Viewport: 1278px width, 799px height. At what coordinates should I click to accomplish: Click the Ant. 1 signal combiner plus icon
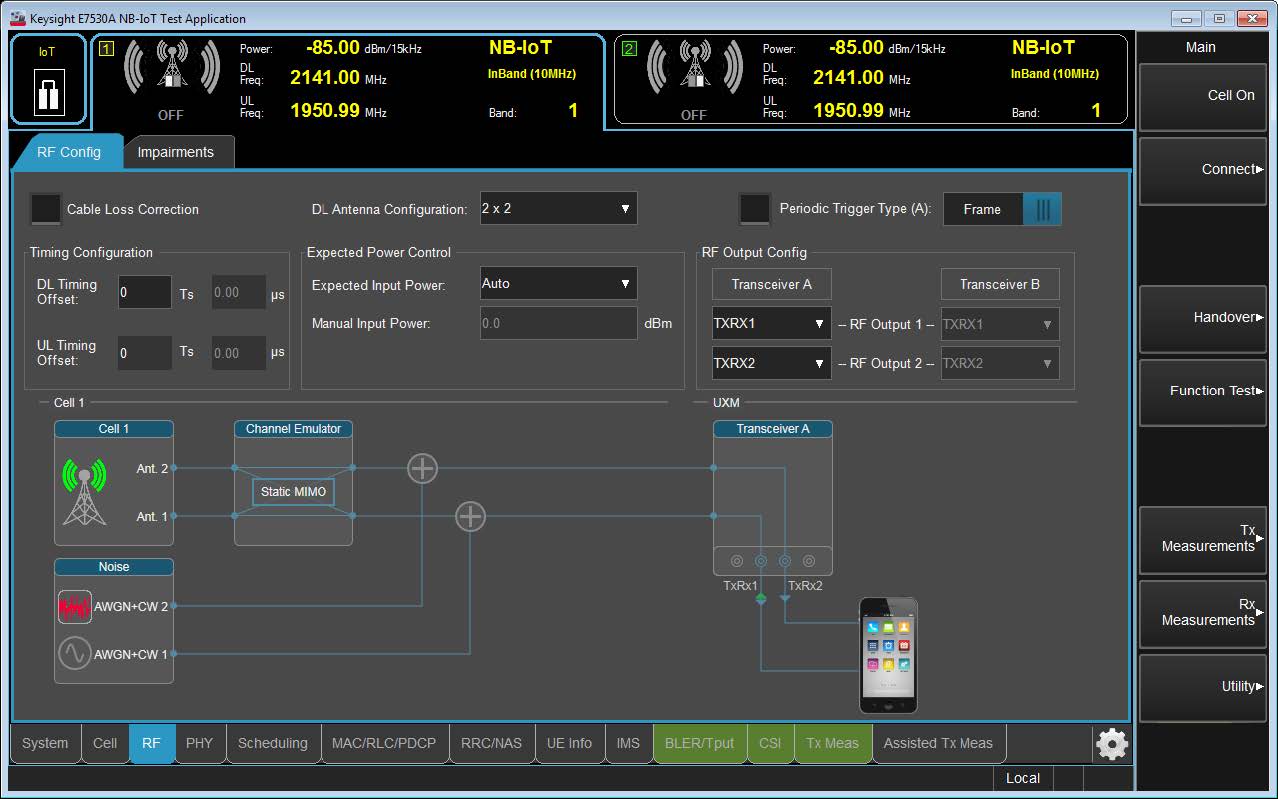[x=470, y=516]
